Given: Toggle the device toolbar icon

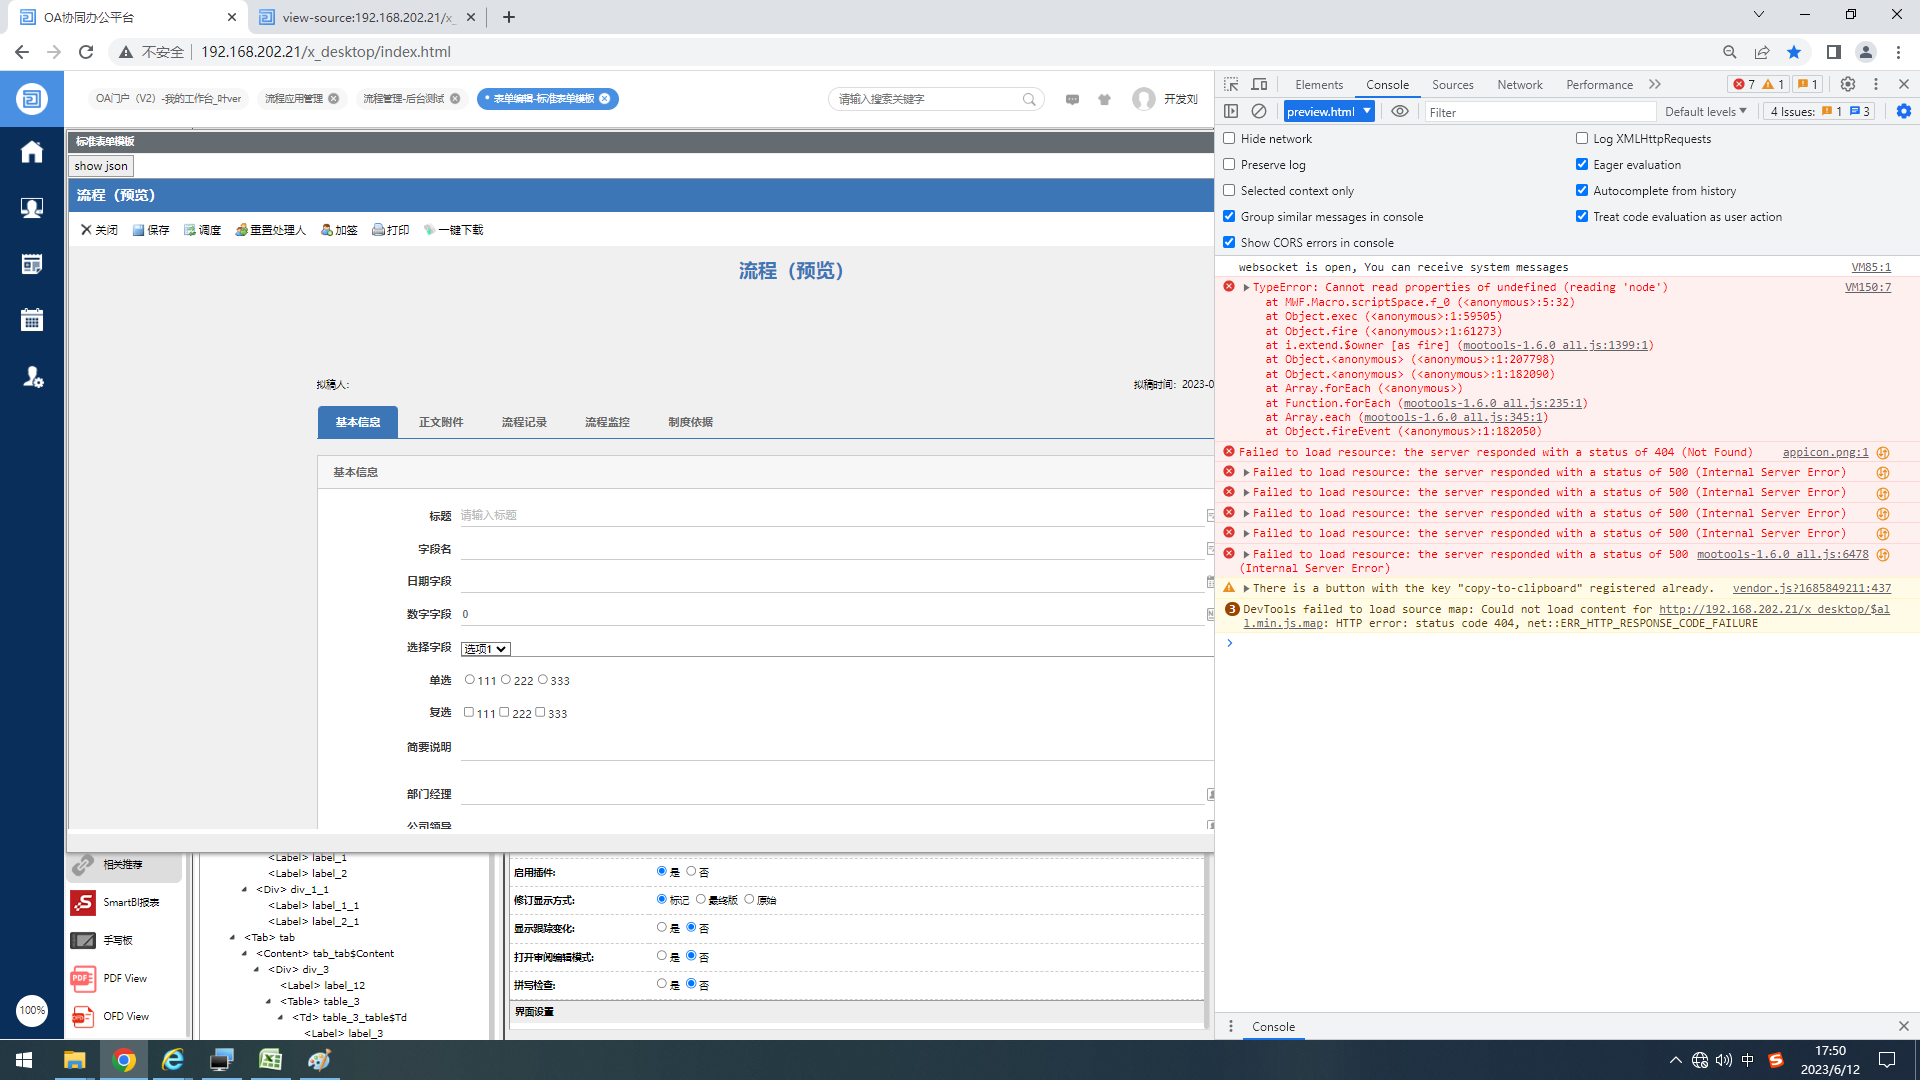Looking at the screenshot, I should [x=1259, y=84].
